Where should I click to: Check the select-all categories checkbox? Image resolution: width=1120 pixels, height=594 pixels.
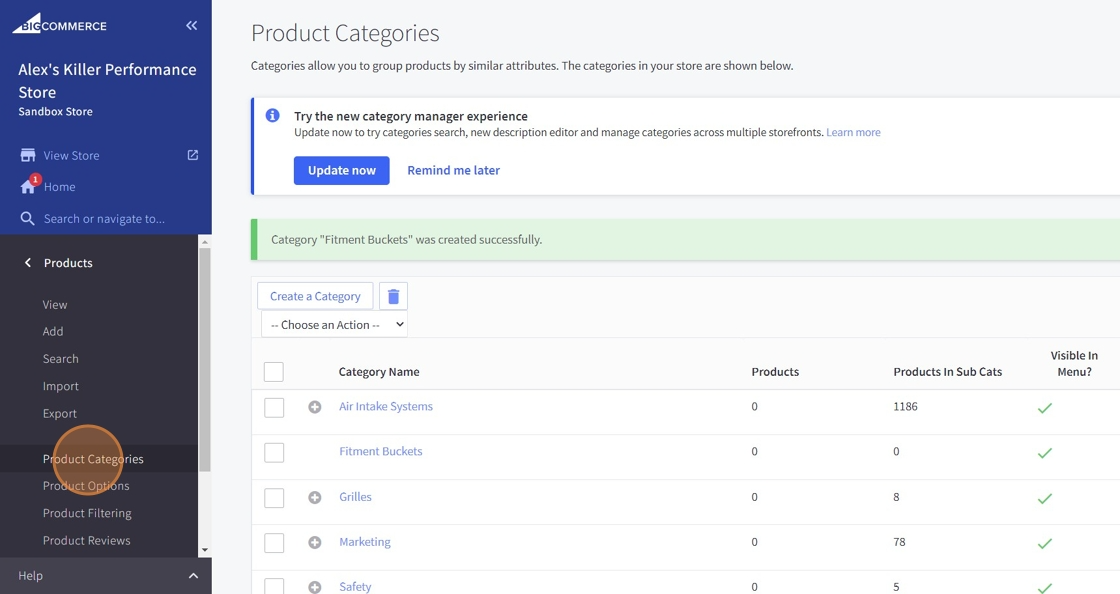[x=274, y=372]
